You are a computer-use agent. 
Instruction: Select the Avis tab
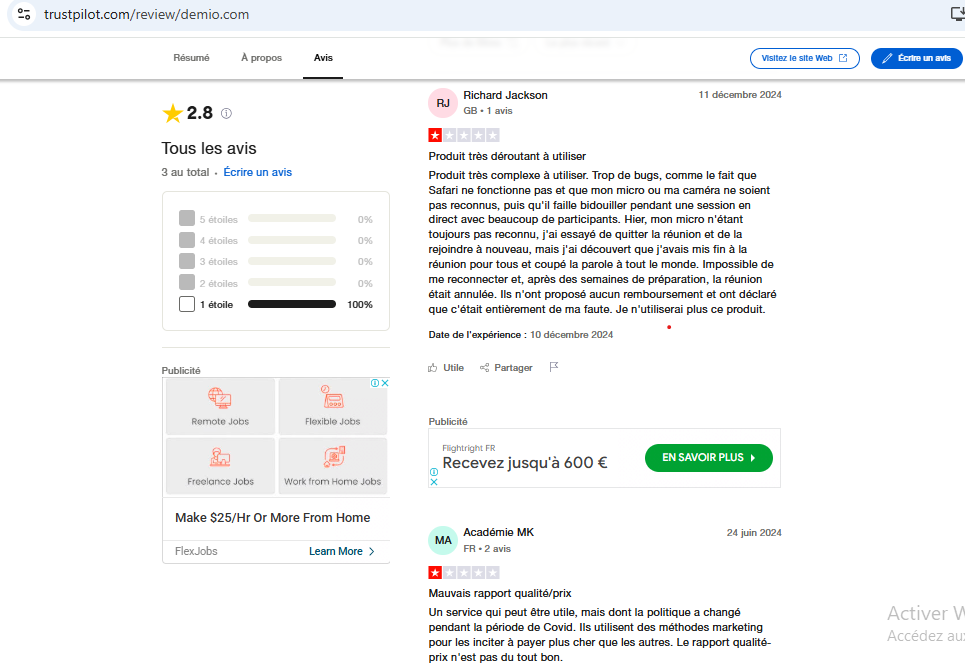coord(323,58)
